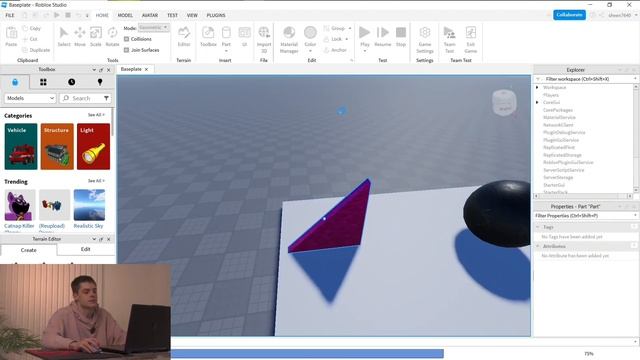Start a Team Test
Image resolution: width=640 pixels, height=360 pixels.
(x=449, y=39)
